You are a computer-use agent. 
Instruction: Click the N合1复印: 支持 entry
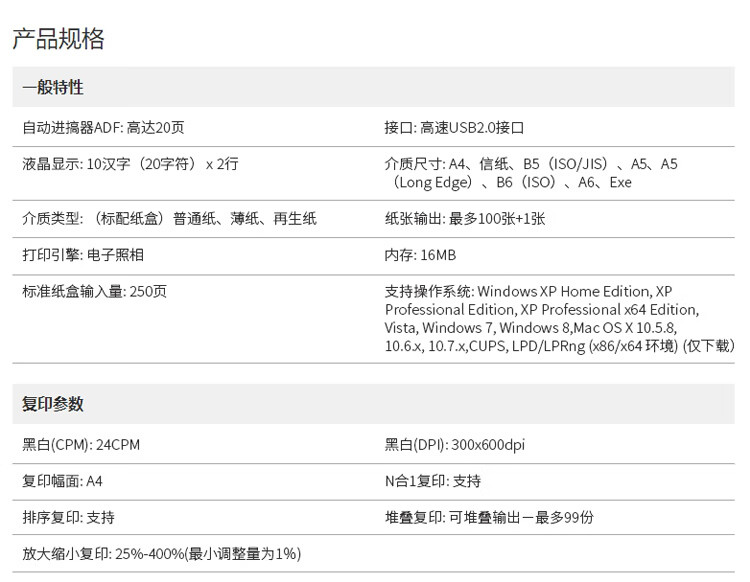coord(432,481)
